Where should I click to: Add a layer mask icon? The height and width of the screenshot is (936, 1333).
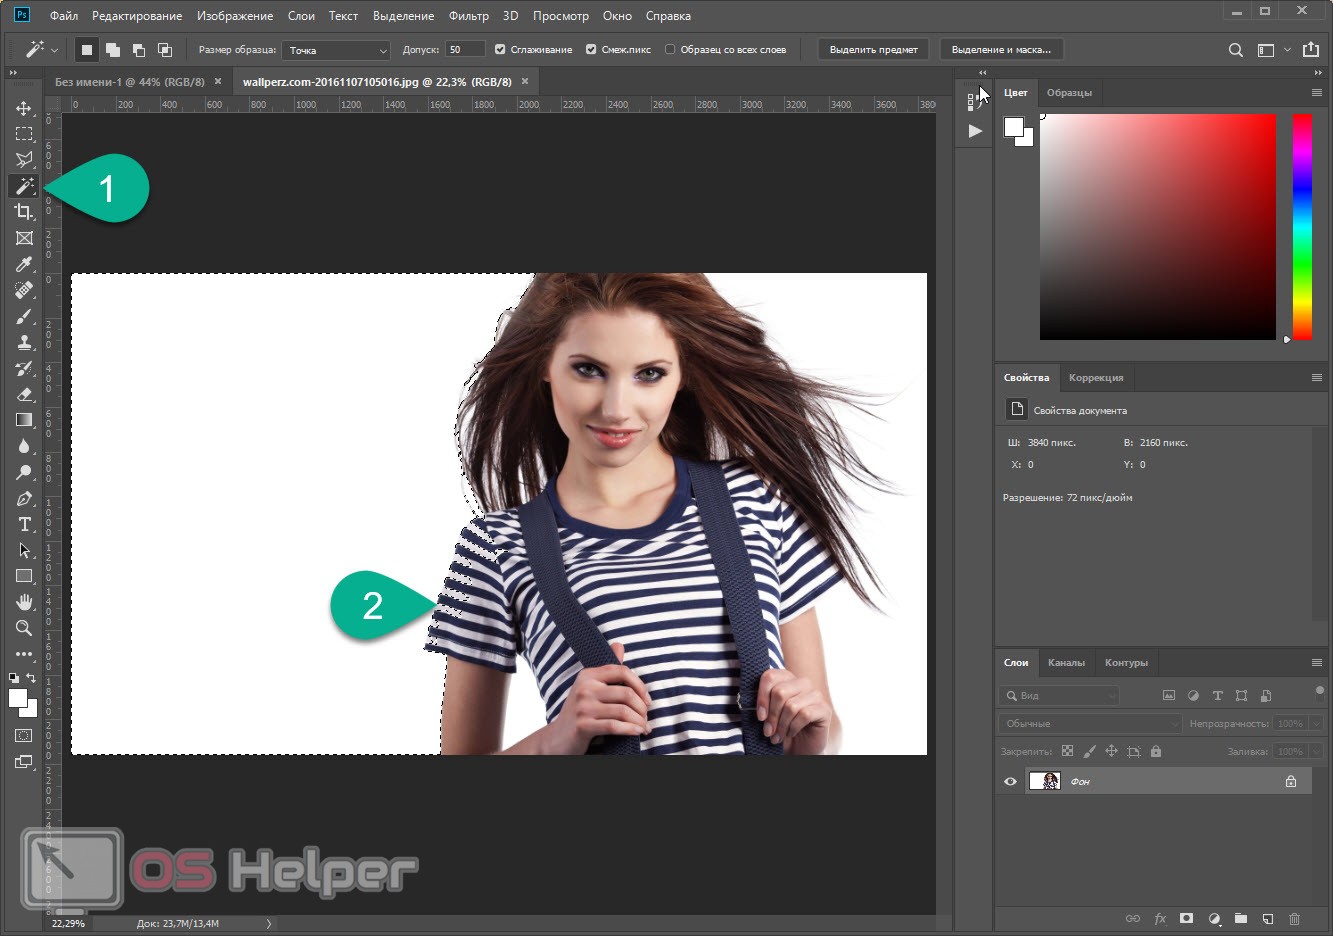(1186, 919)
